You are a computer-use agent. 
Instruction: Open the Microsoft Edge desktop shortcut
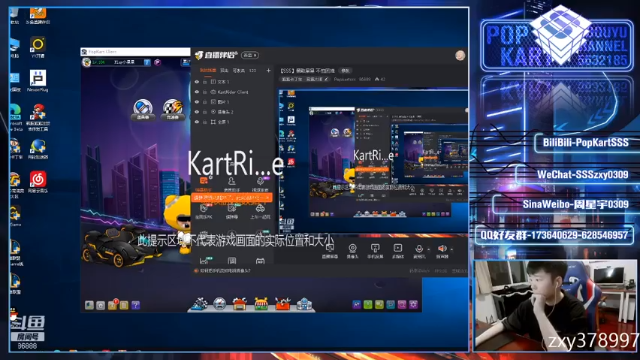pos(15,117)
